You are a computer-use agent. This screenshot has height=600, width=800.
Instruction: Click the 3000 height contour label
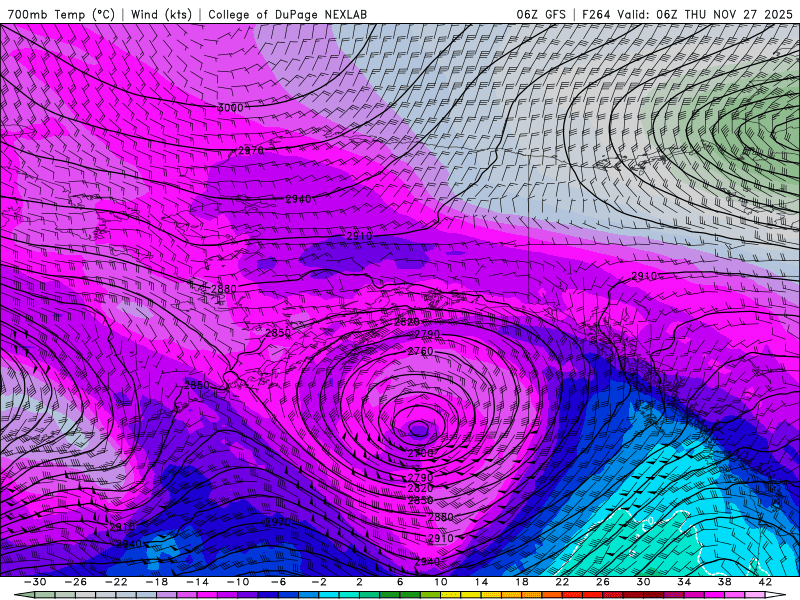(231, 108)
